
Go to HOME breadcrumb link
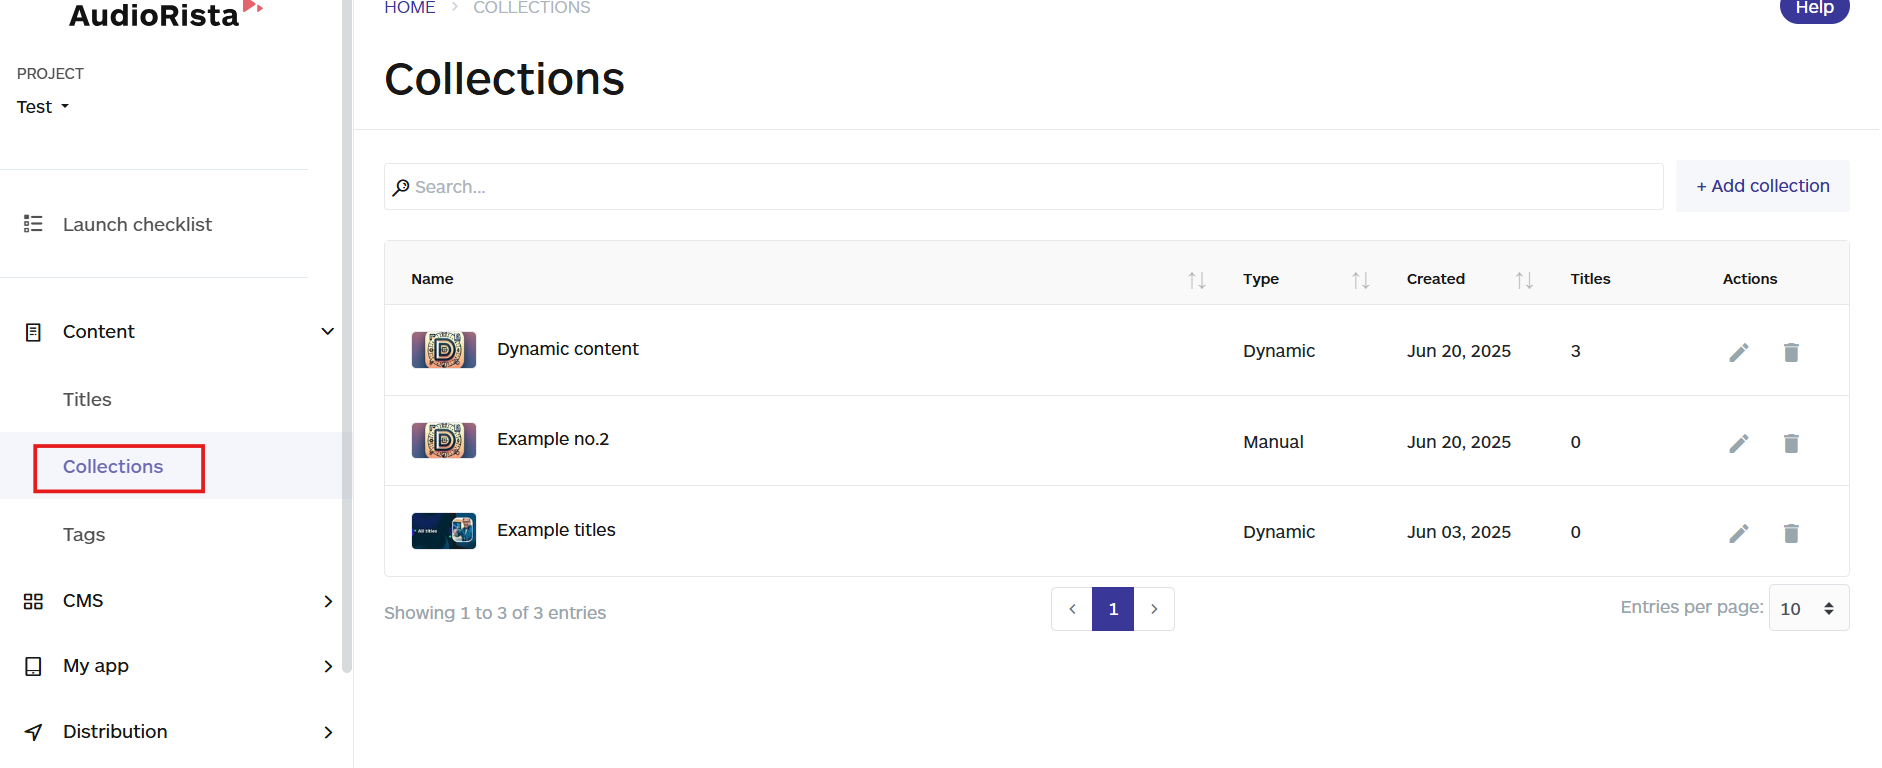tap(410, 8)
